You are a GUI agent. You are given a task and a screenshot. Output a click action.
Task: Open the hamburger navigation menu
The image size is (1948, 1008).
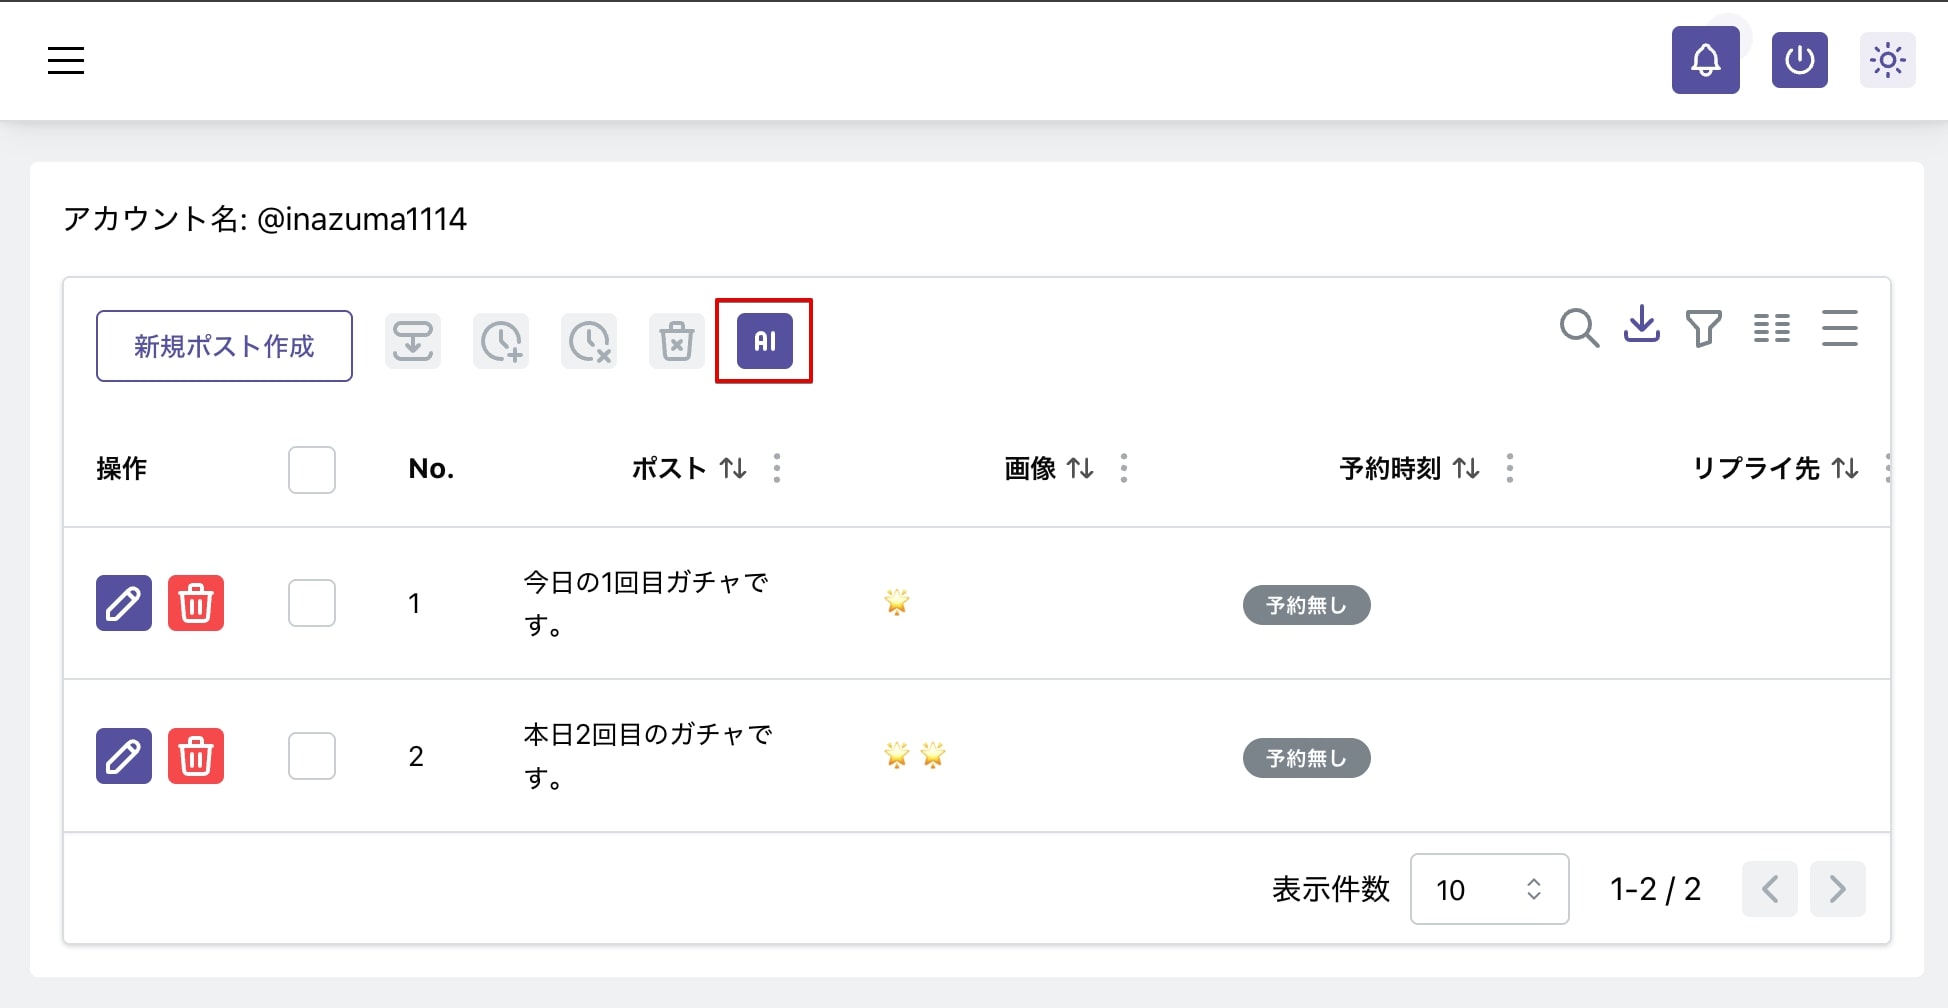66,60
